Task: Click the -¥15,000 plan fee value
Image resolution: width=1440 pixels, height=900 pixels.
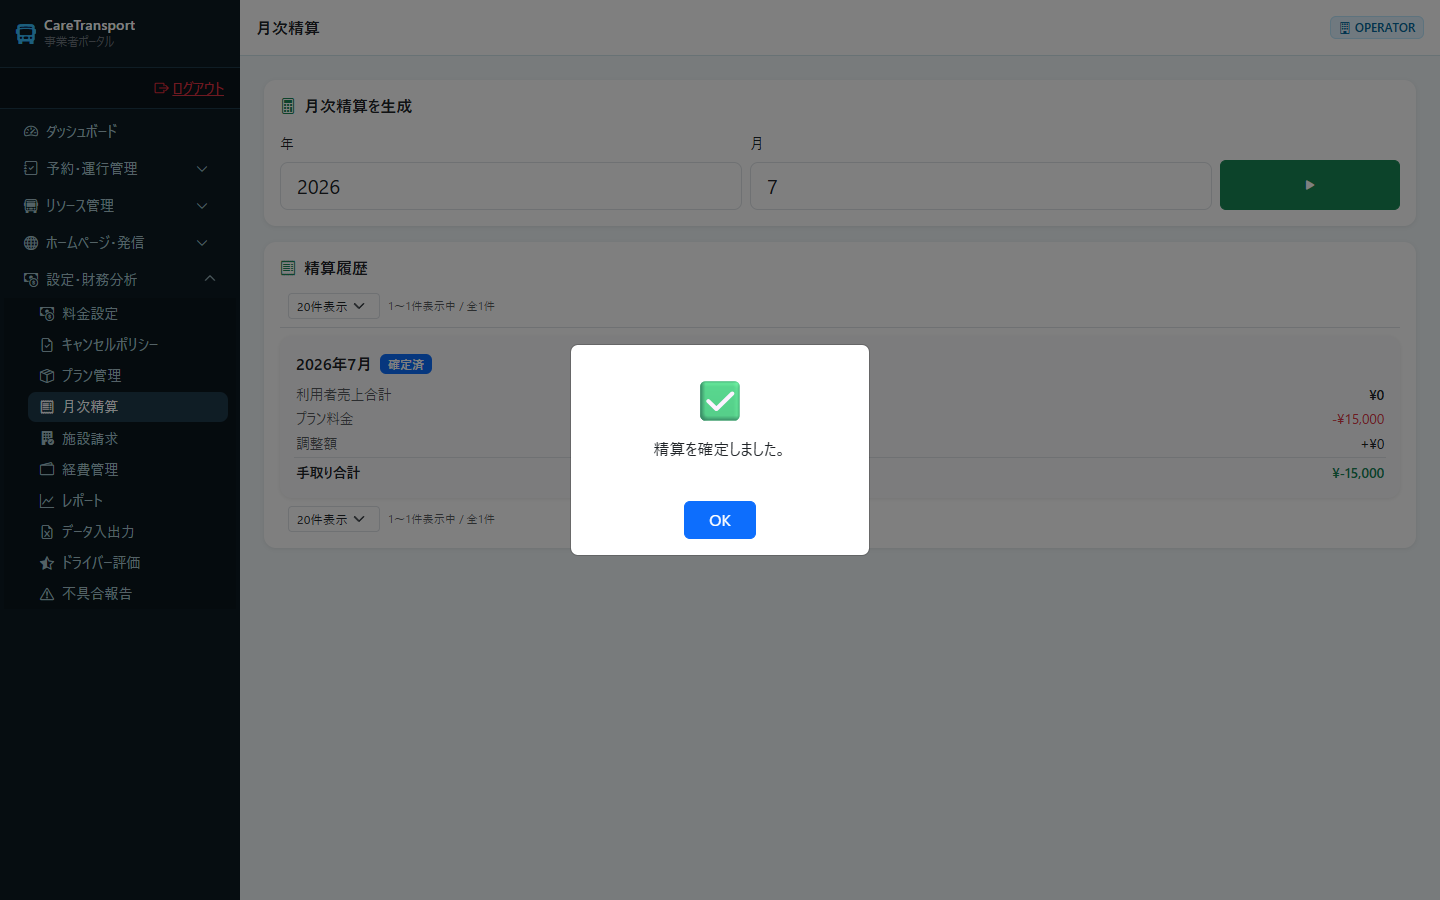Action: [x=1358, y=419]
